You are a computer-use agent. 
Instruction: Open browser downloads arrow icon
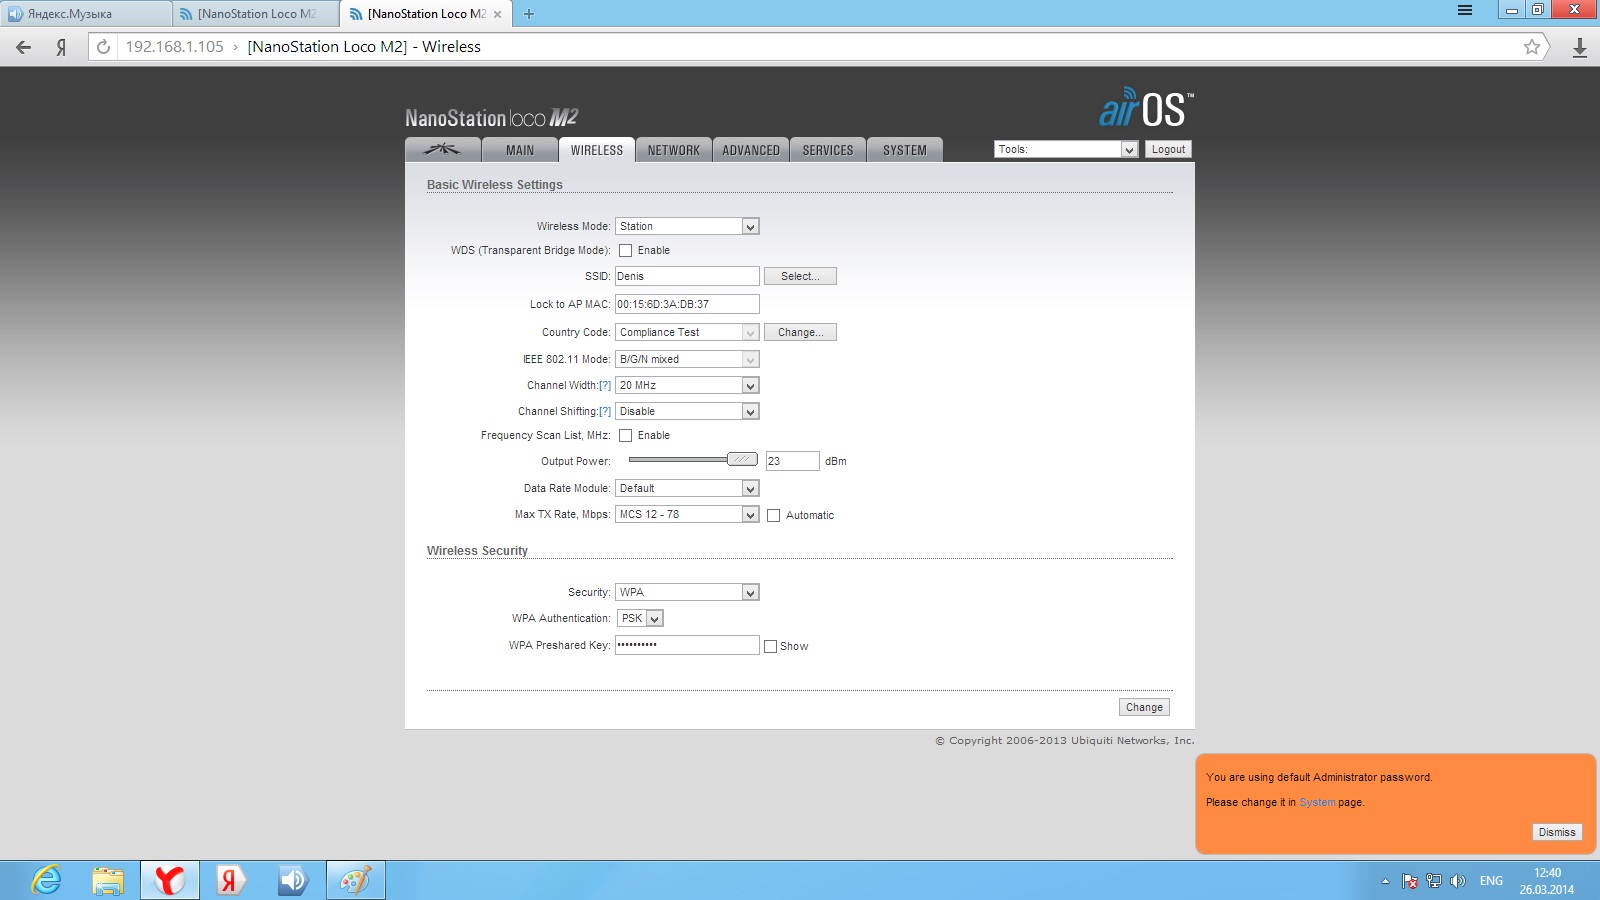click(1579, 47)
